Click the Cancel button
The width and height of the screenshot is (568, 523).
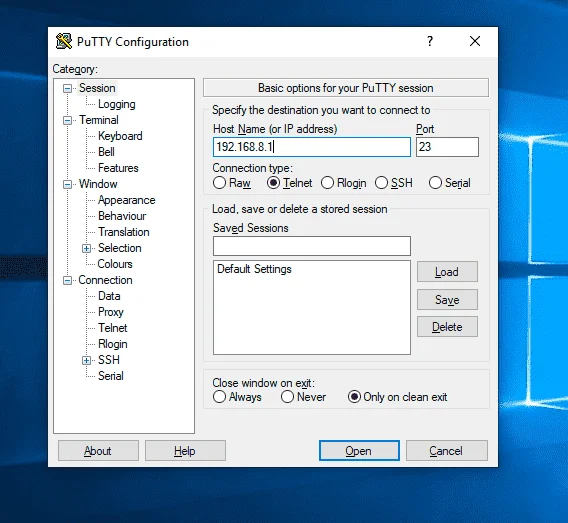tap(447, 451)
